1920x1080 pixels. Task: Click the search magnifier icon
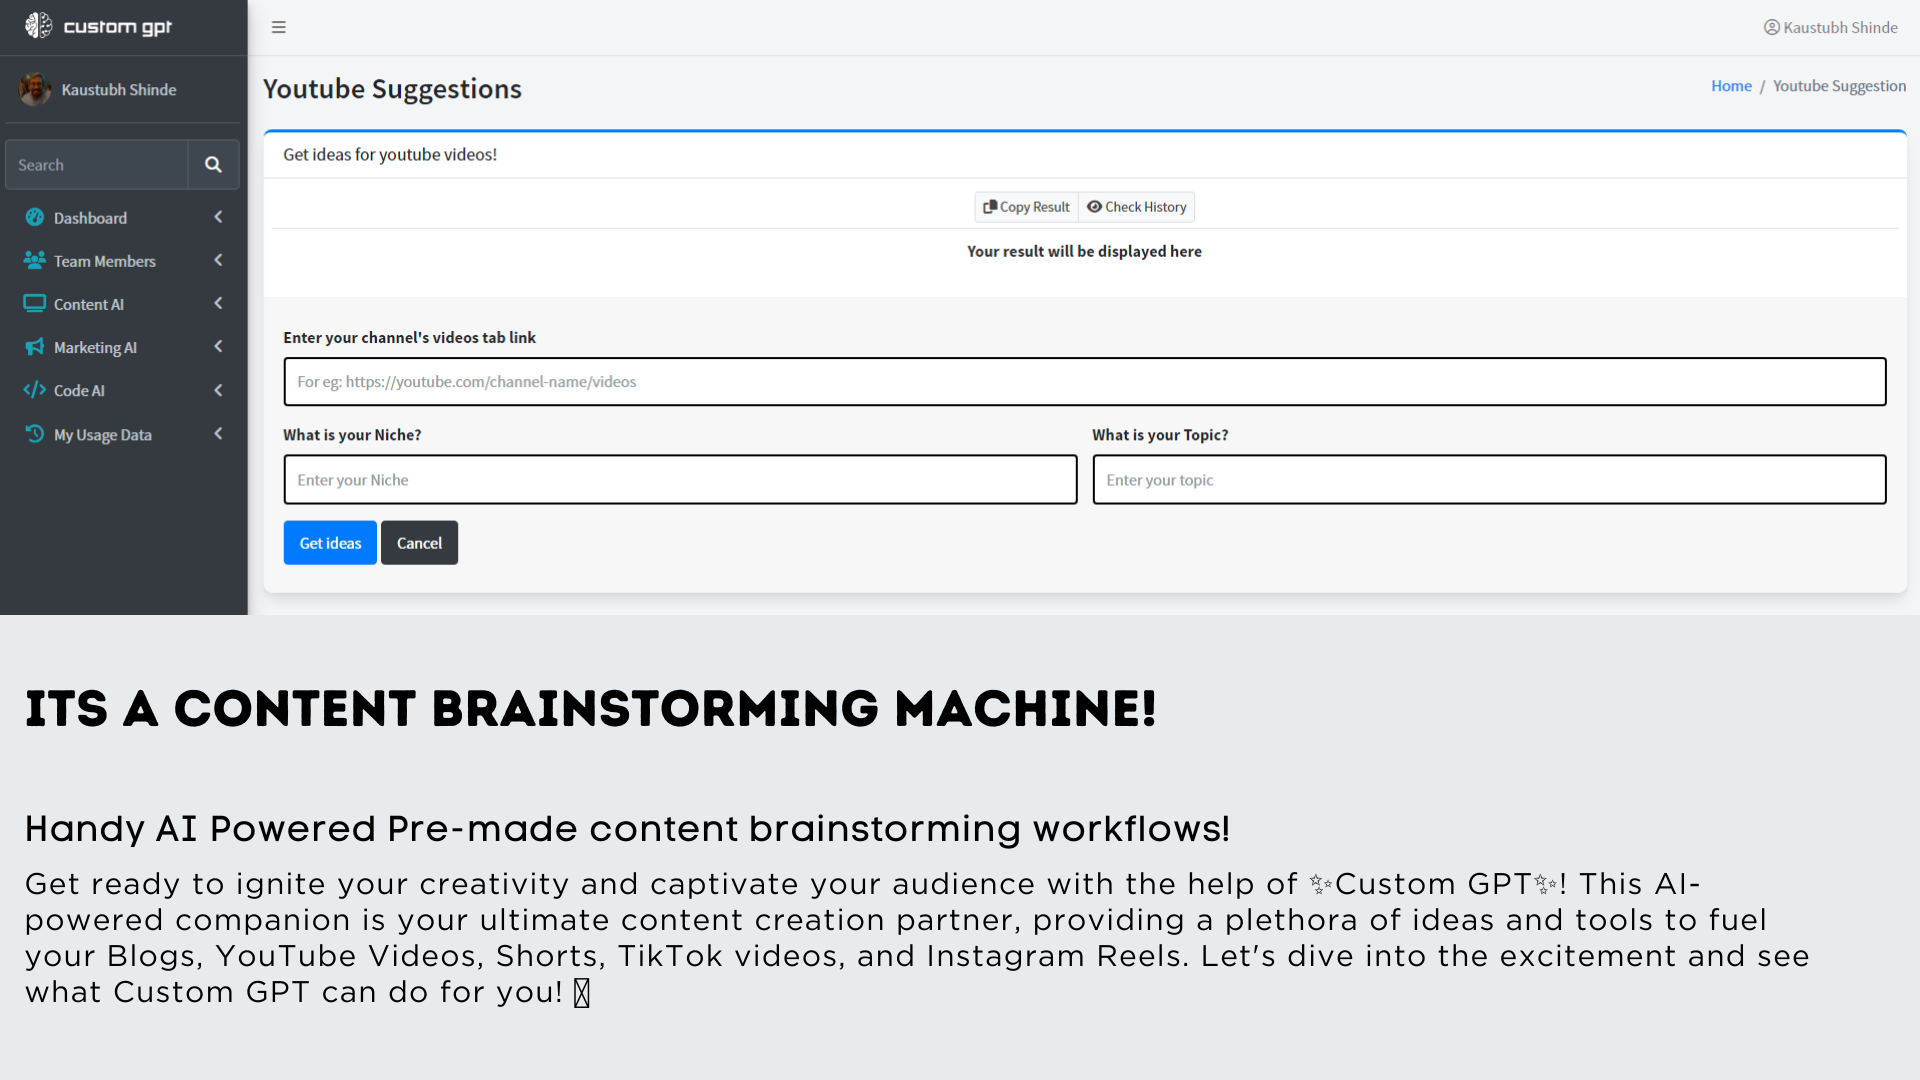(213, 165)
